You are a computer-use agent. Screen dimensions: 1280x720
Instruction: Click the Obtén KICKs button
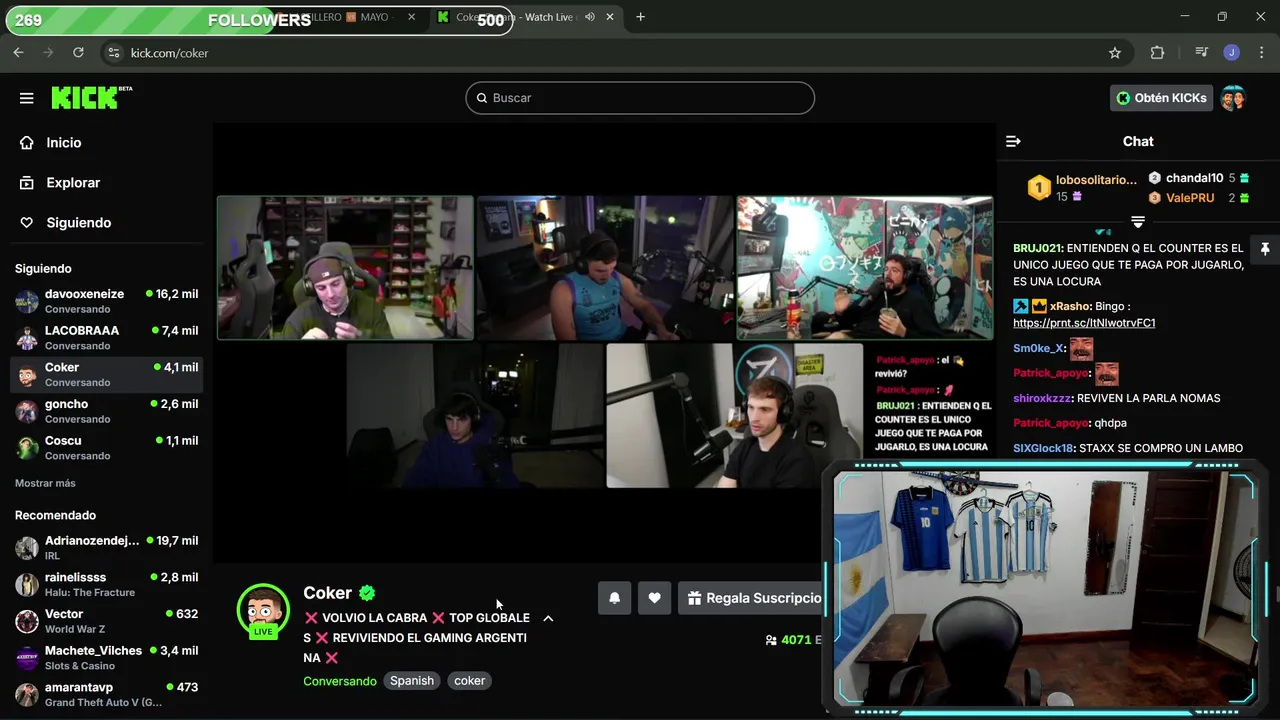click(1161, 98)
